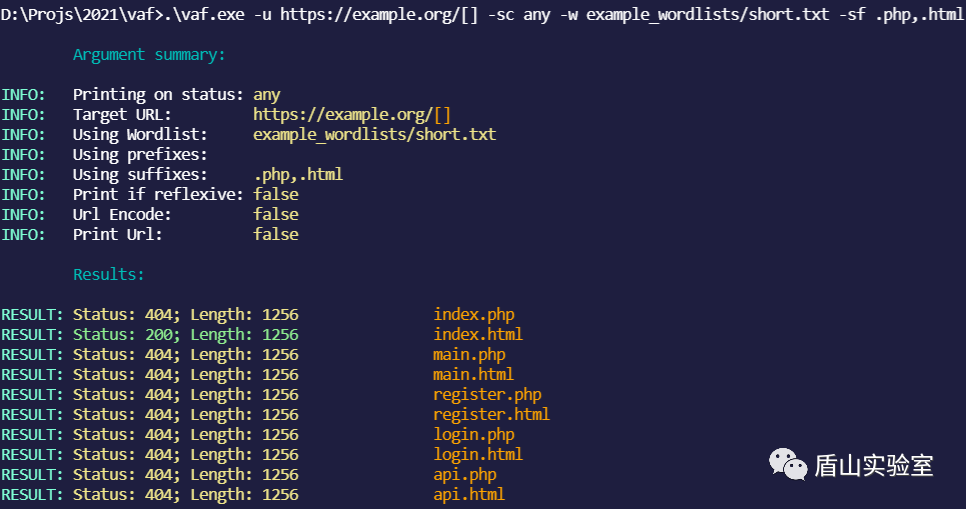
Task: Click the WeChat logo icon in watermark
Action: pyautogui.click(x=788, y=463)
